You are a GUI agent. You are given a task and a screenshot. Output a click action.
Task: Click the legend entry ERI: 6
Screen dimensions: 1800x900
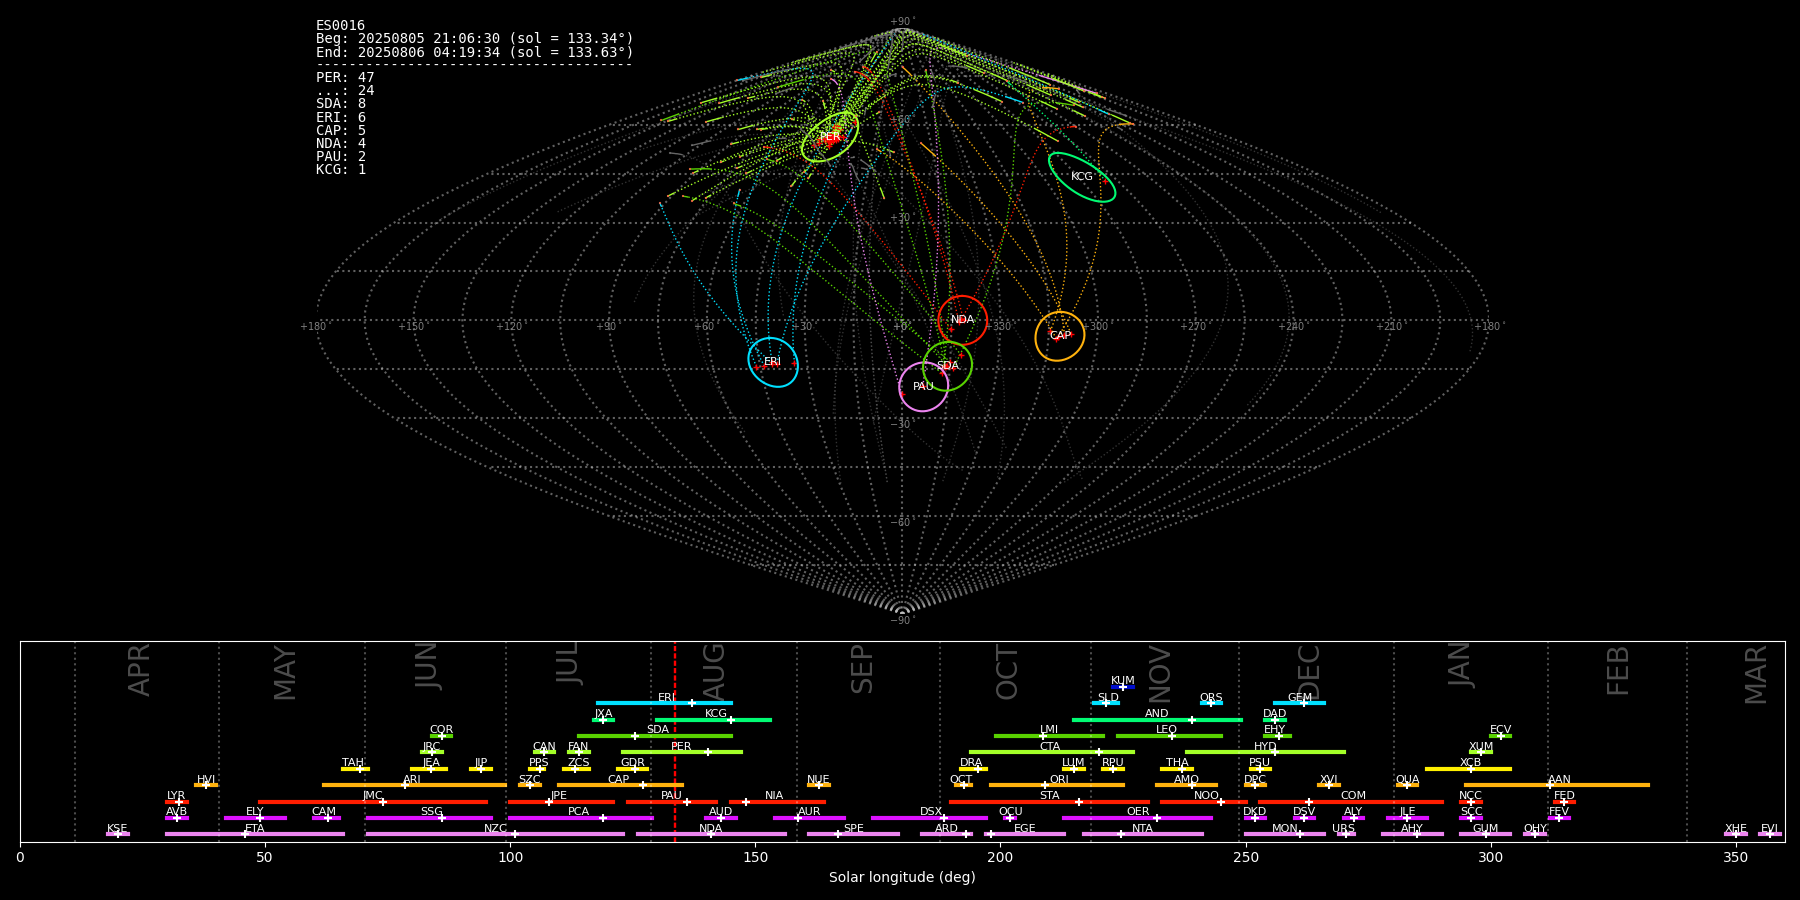click(x=341, y=117)
